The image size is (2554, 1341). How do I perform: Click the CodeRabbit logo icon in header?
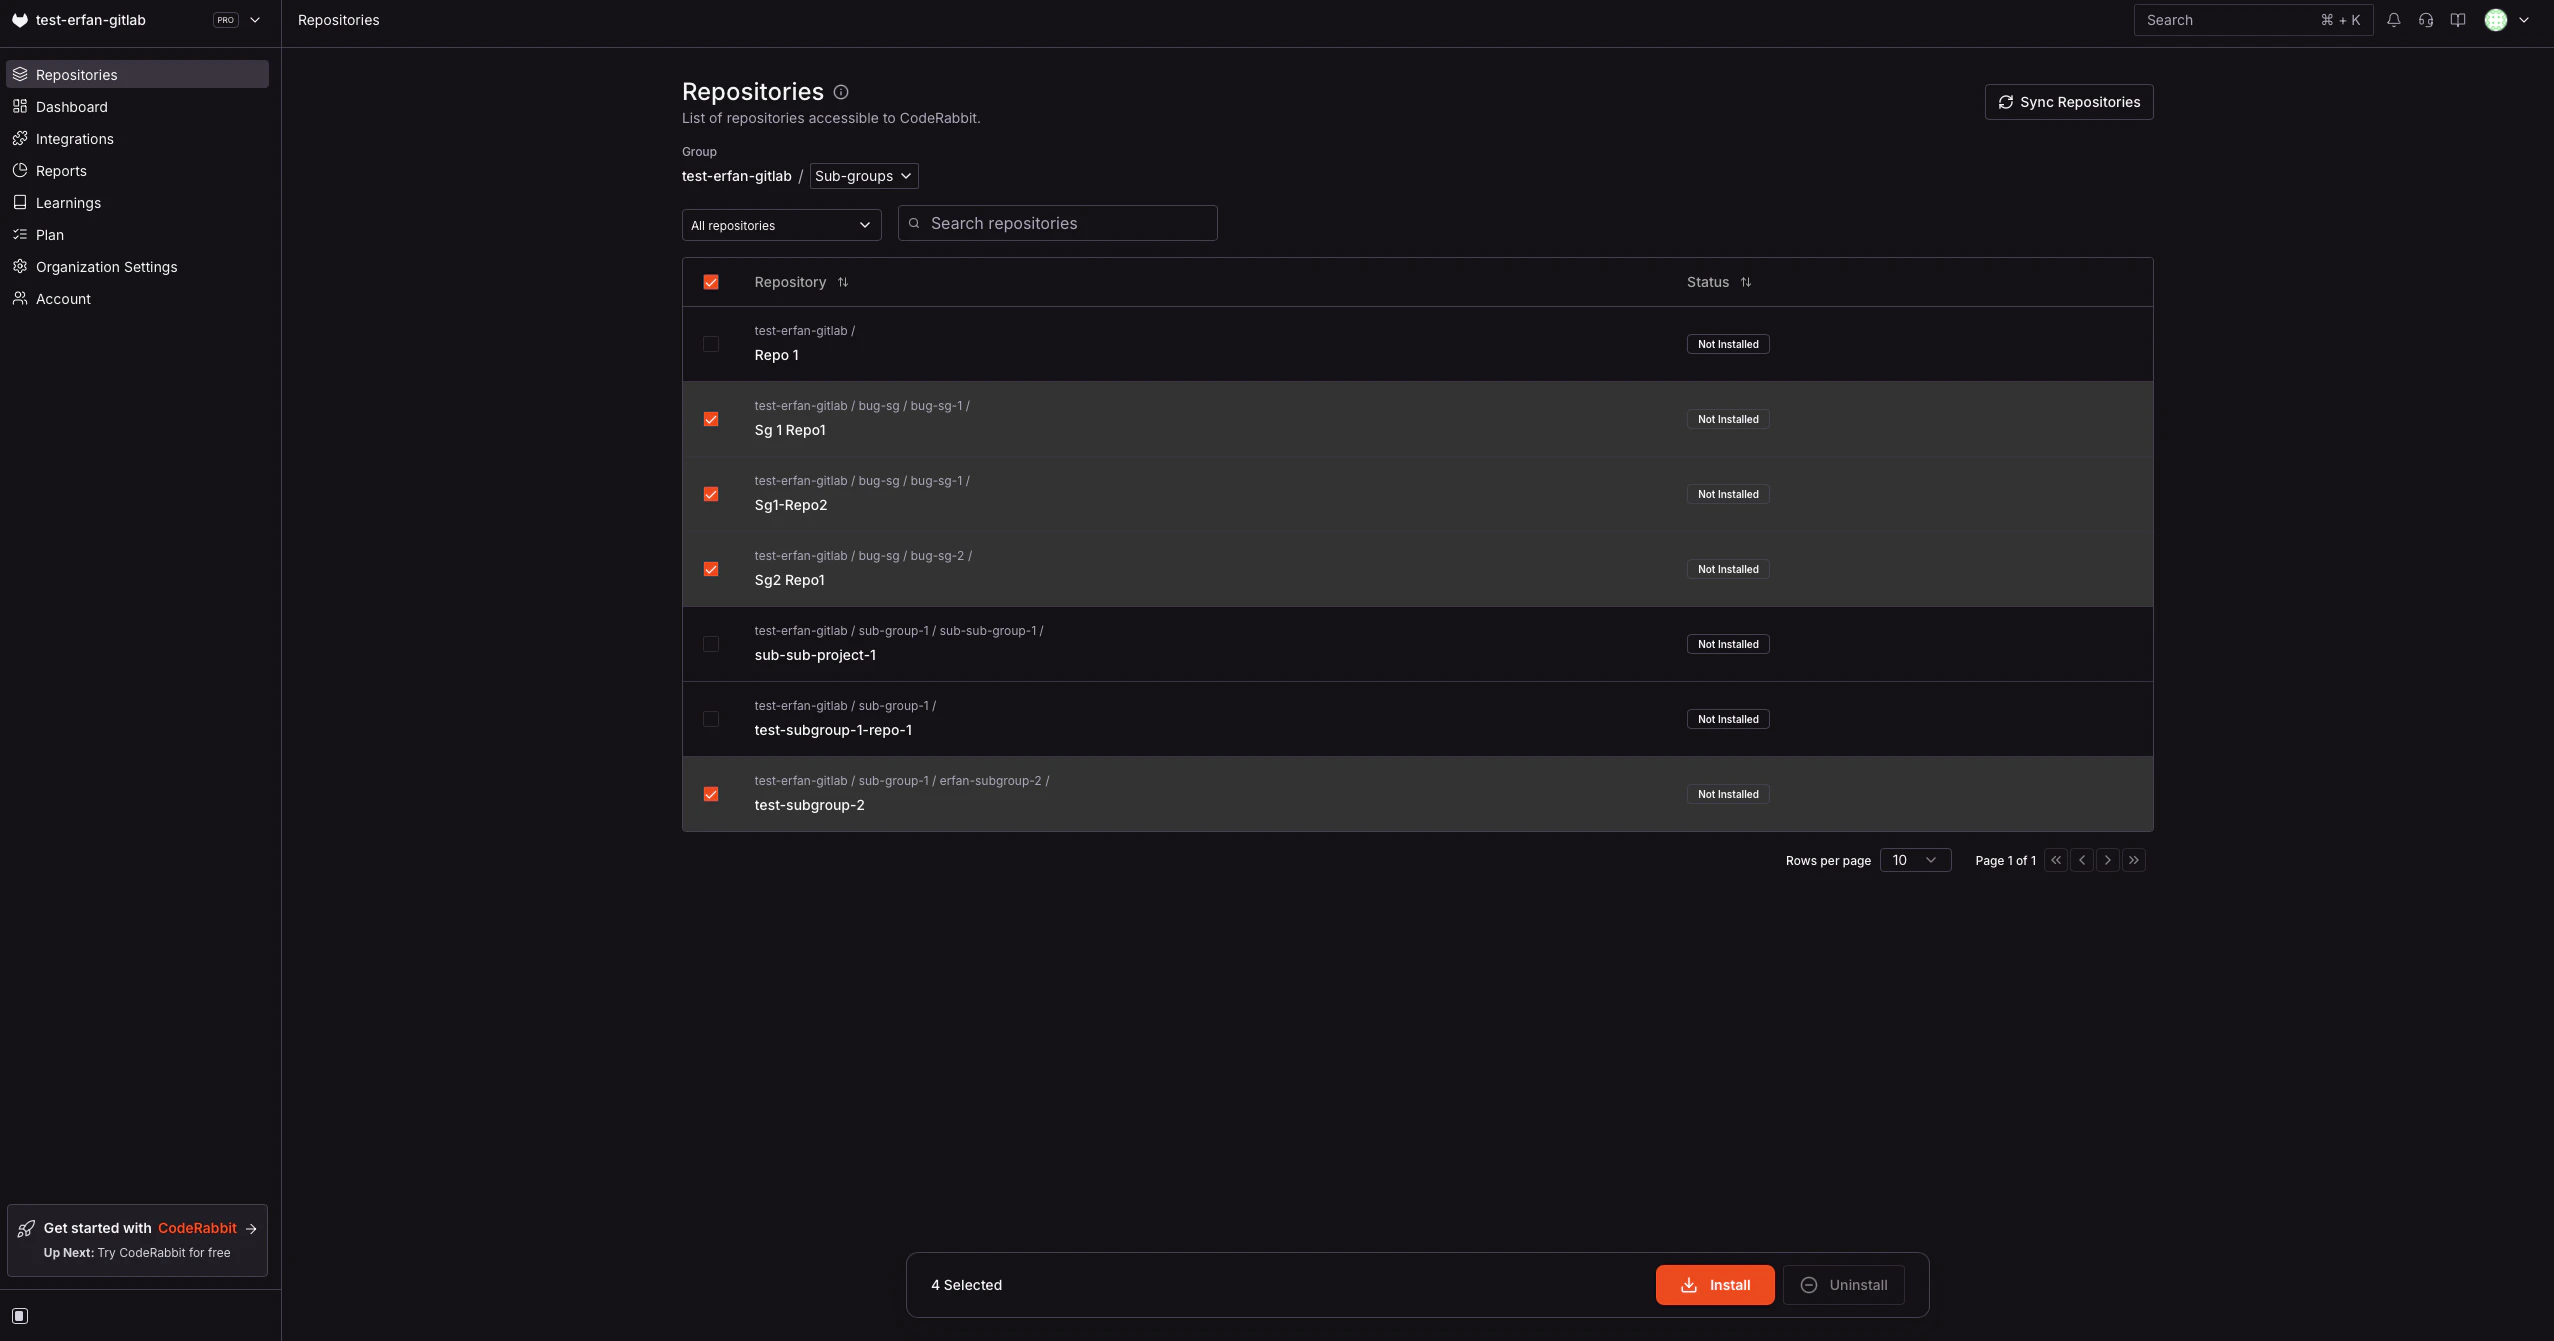(19, 20)
